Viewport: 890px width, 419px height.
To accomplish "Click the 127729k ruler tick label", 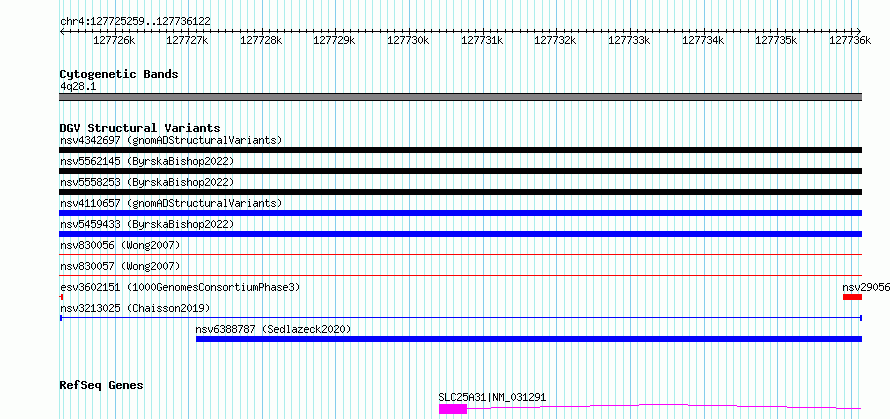I will point(334,40).
